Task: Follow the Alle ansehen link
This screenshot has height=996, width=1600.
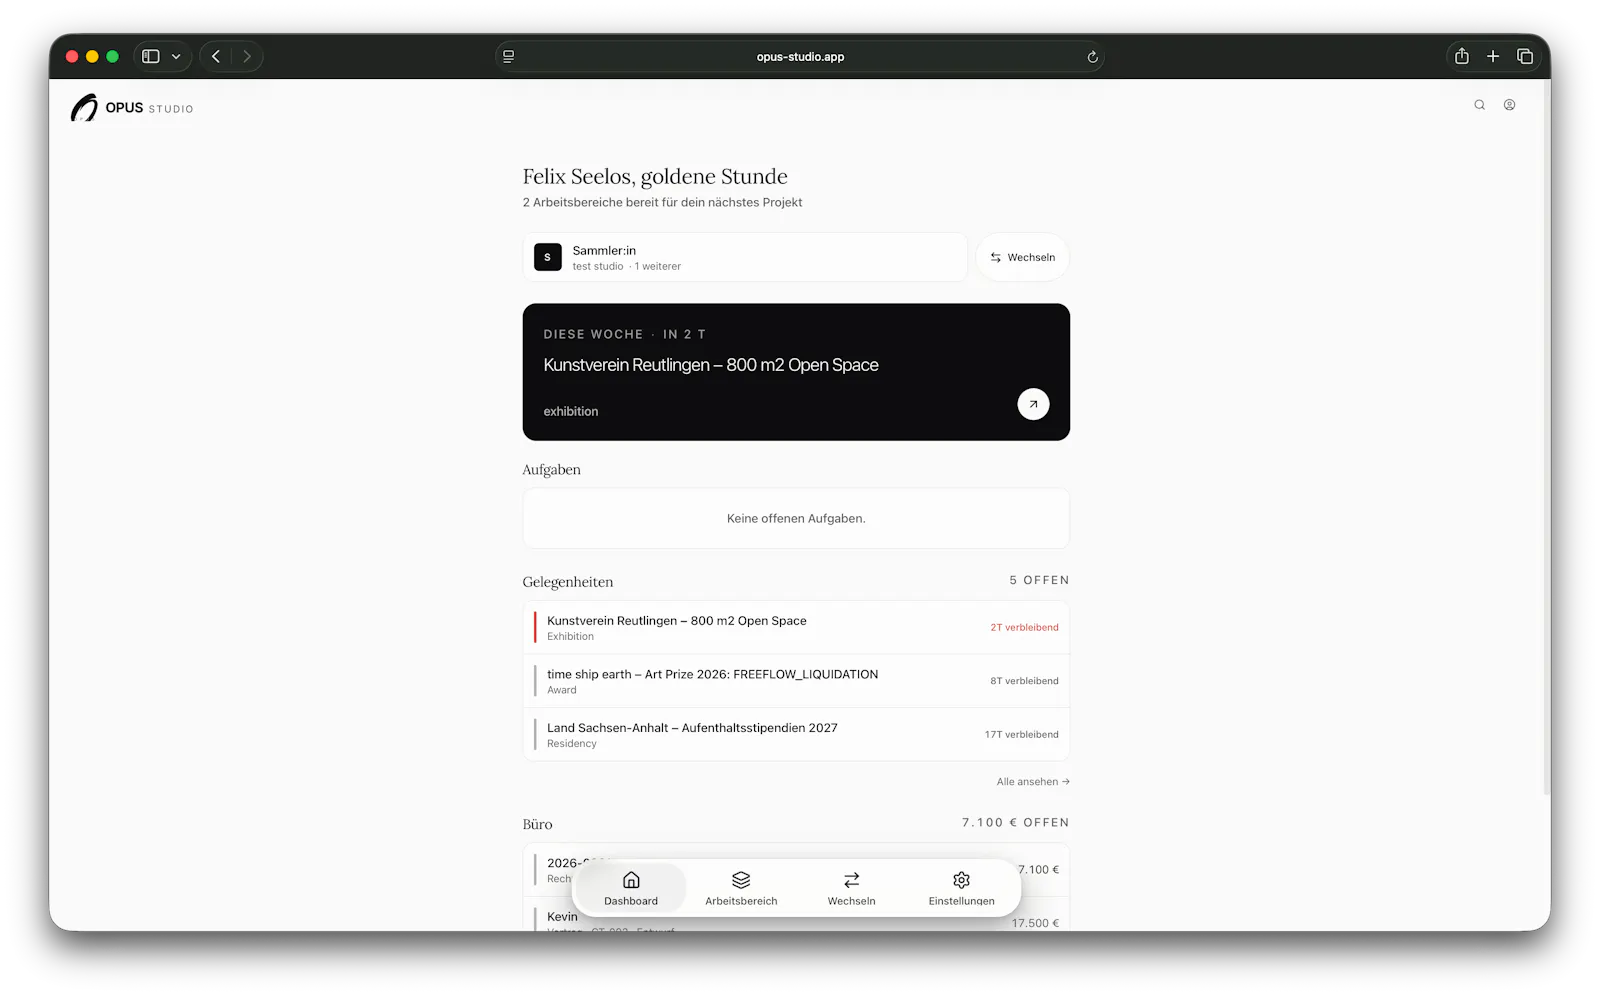Action: tap(1033, 782)
